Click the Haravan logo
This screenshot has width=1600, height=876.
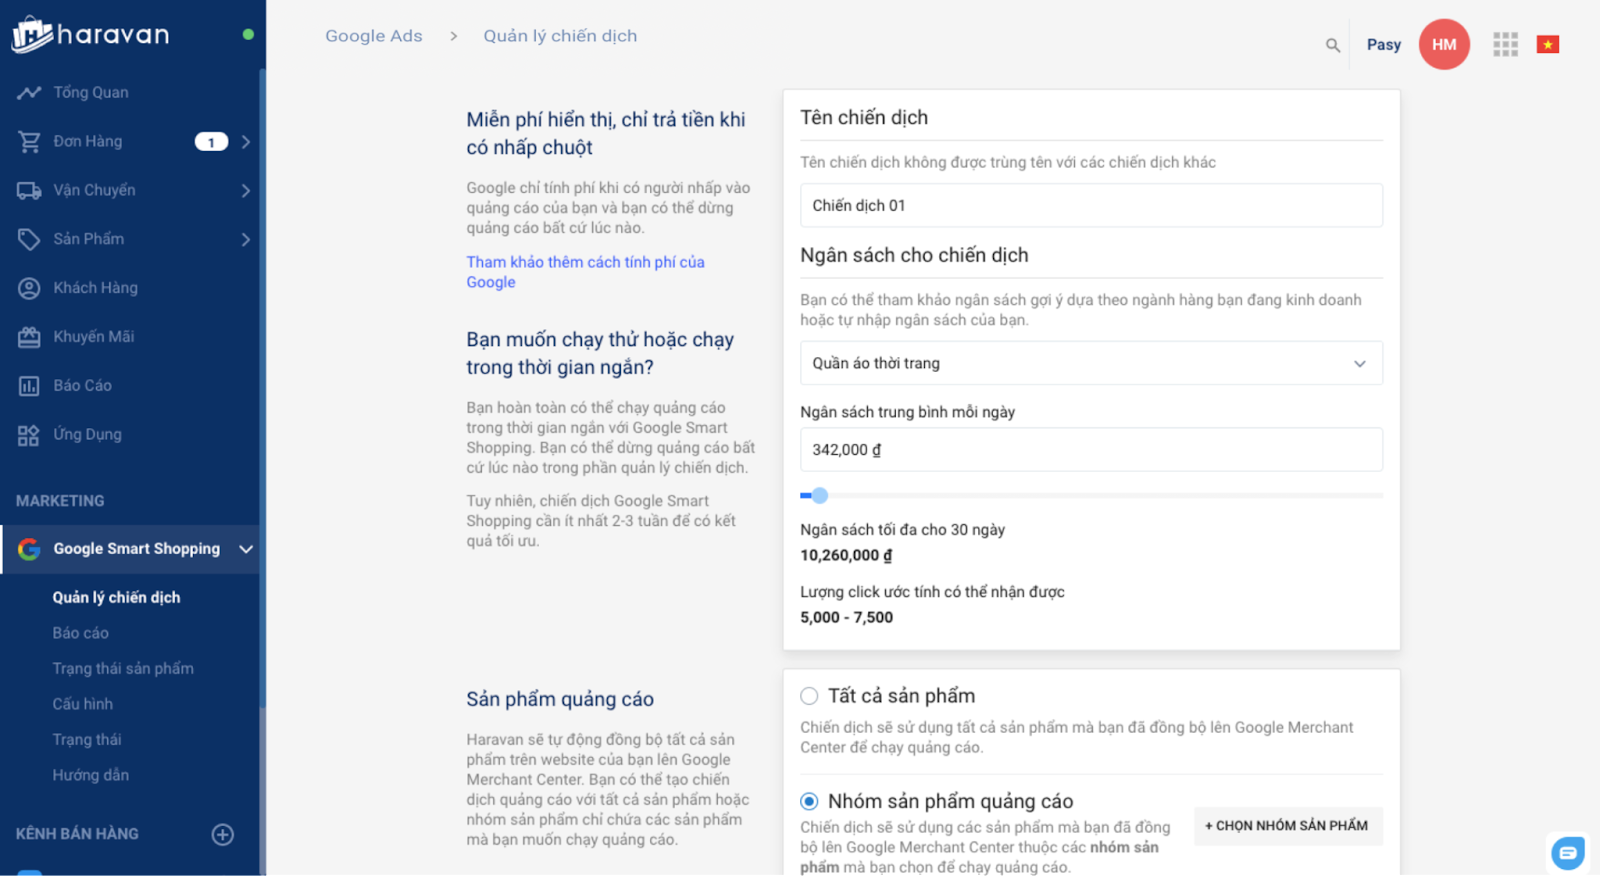coord(91,35)
